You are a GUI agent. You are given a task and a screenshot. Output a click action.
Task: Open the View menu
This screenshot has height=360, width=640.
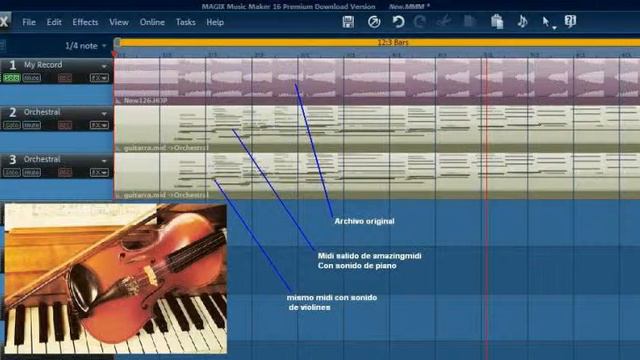point(119,22)
